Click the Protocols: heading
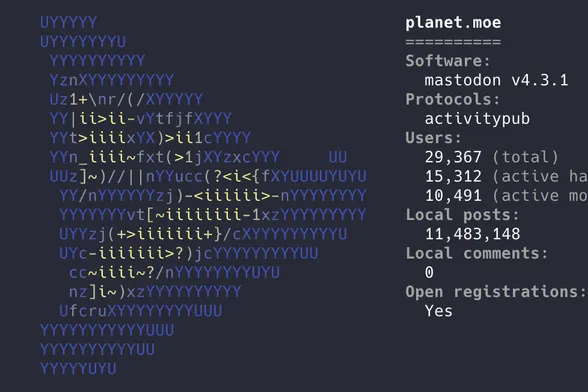The width and height of the screenshot is (588, 392). [x=453, y=99]
